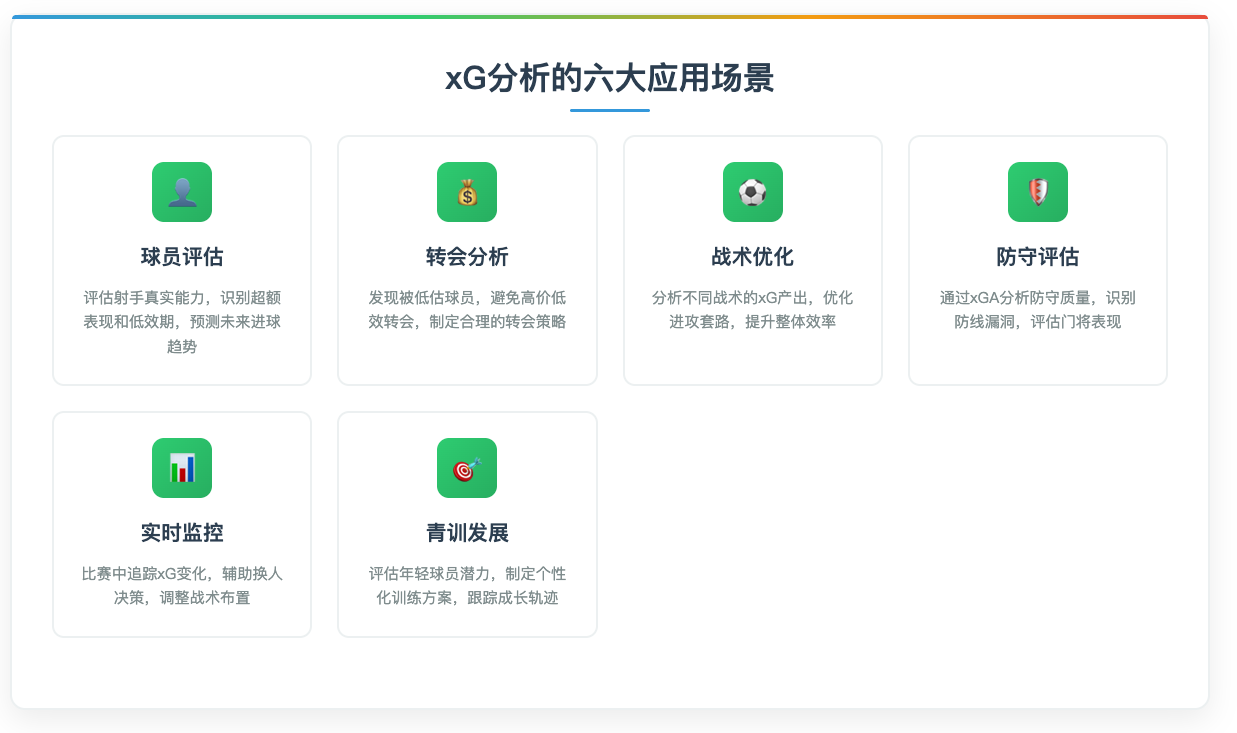Select the bar chart icon above 实时监控

(x=181, y=468)
